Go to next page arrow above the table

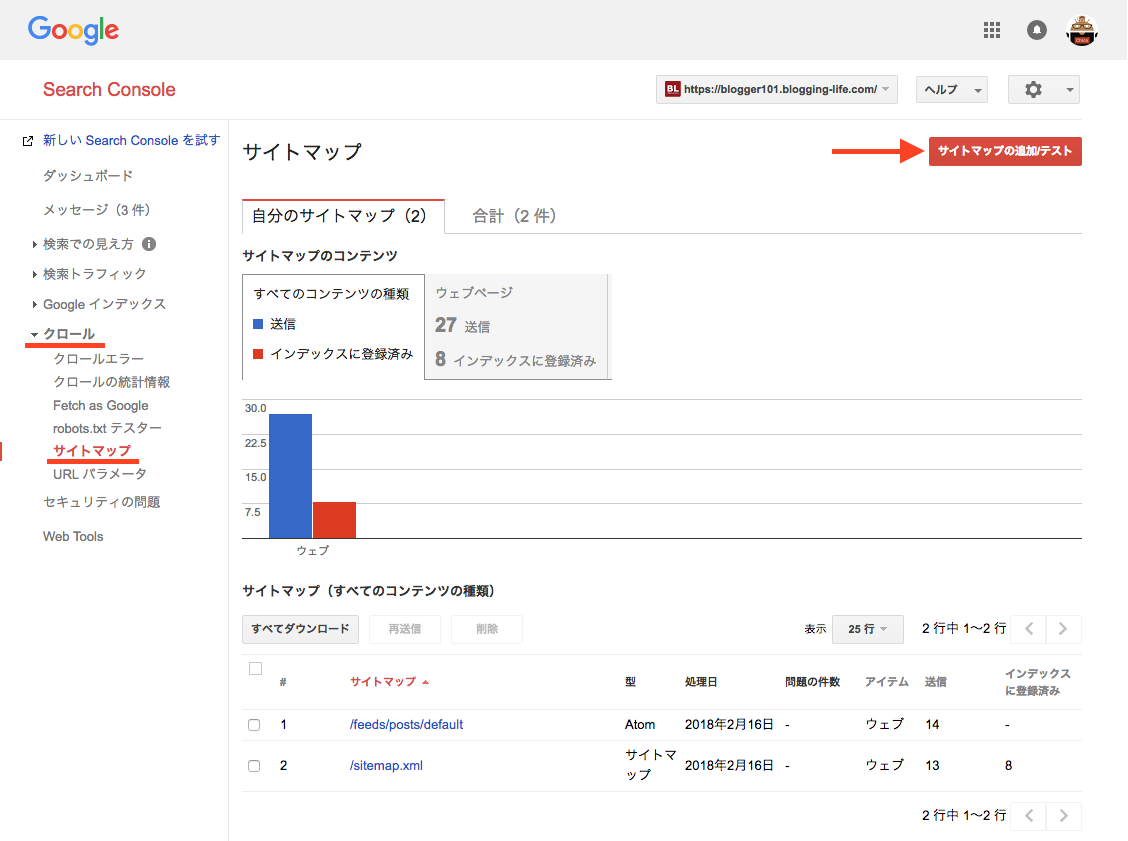[x=1063, y=629]
